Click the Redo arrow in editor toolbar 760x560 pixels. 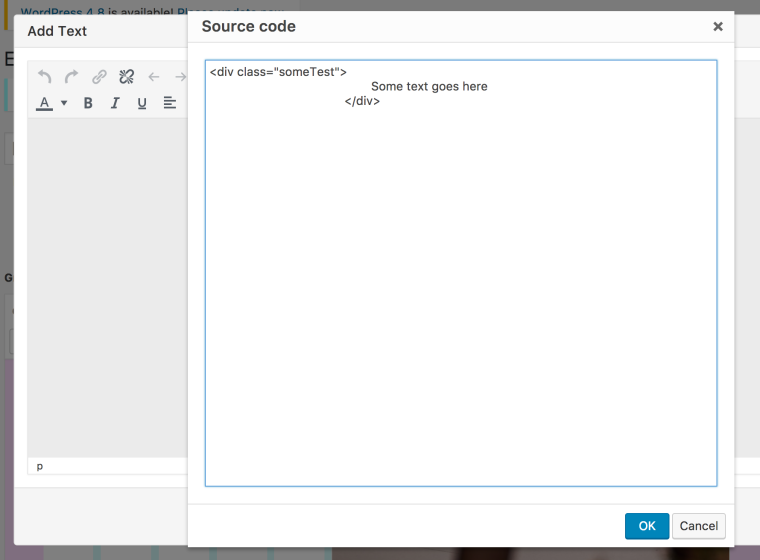(x=71, y=77)
